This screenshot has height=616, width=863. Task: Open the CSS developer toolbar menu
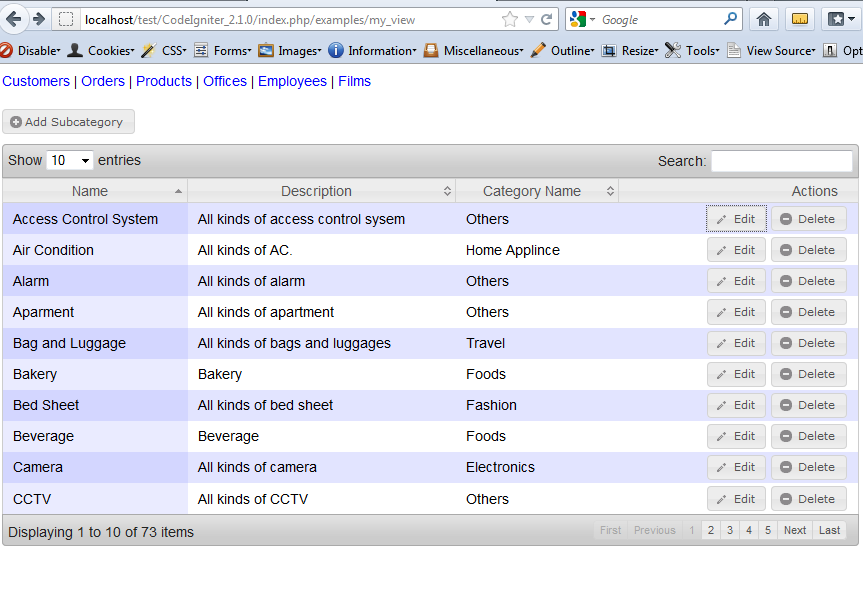click(164, 51)
